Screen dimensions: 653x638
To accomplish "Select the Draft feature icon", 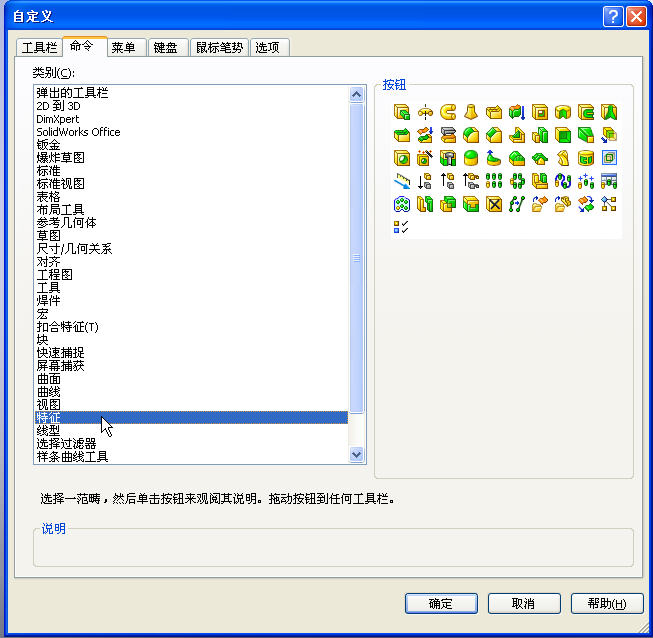I will coord(586,135).
